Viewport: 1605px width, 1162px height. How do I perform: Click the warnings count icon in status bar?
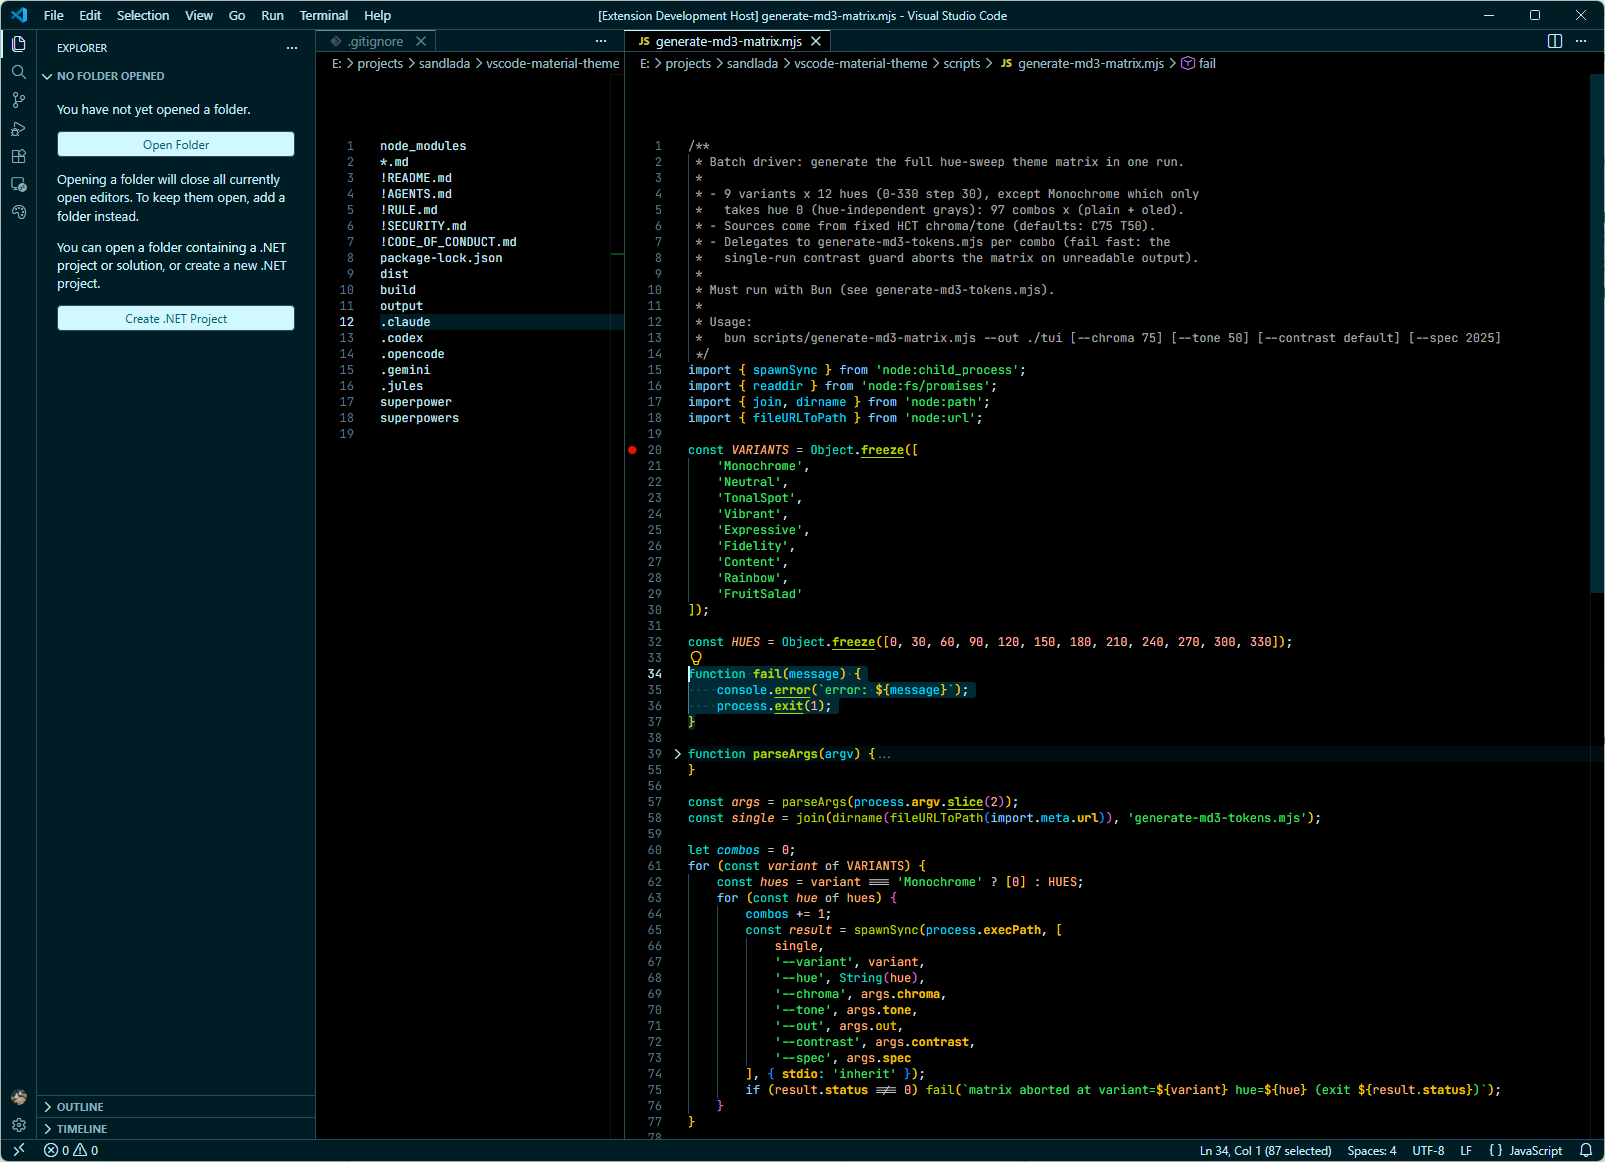point(80,1151)
